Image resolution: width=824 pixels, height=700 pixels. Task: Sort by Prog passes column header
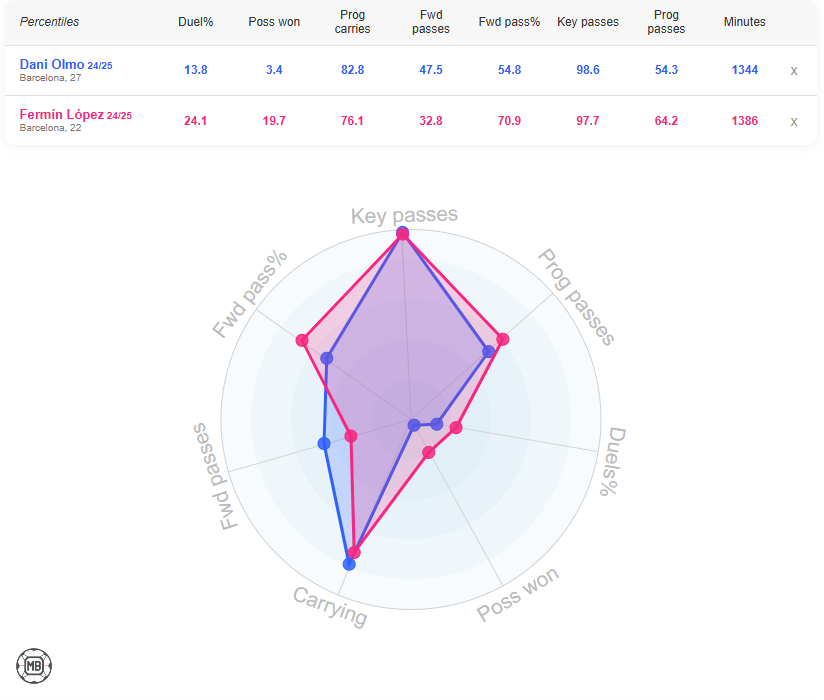coord(666,22)
